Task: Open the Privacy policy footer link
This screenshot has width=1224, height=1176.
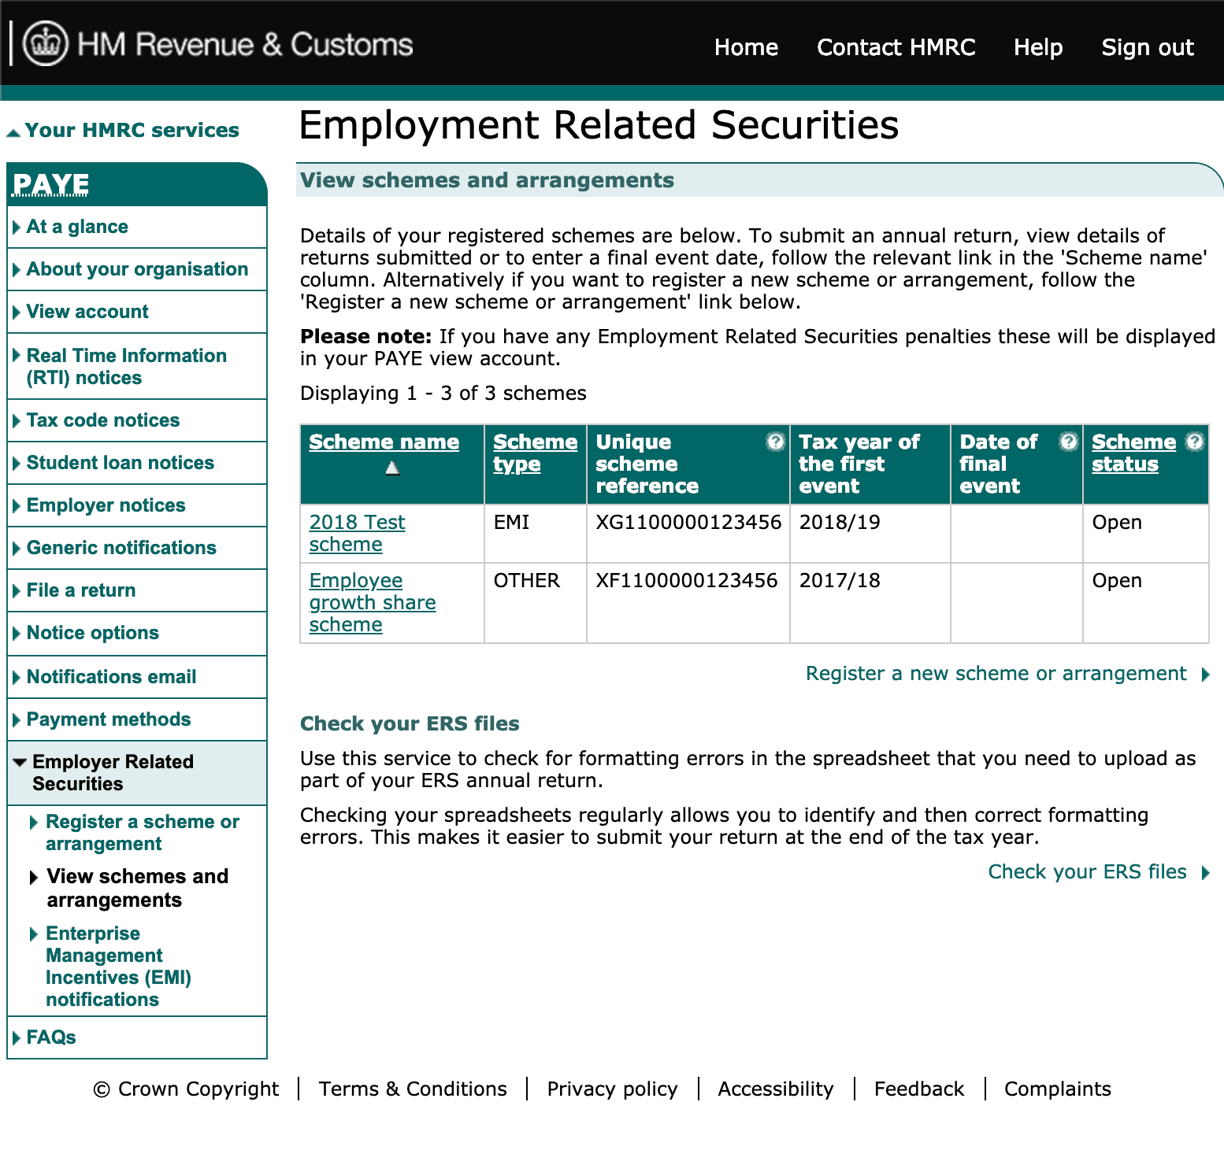Action: (611, 1089)
